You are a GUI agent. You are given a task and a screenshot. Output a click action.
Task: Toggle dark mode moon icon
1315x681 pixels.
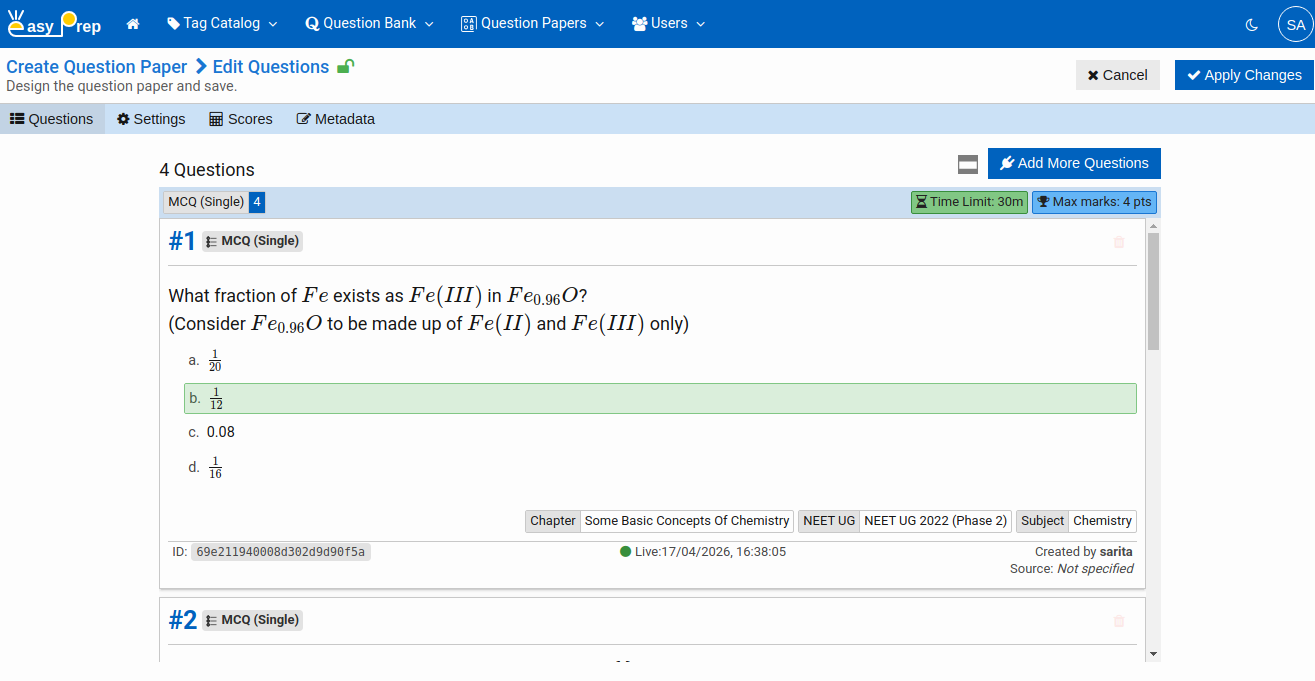click(x=1251, y=24)
